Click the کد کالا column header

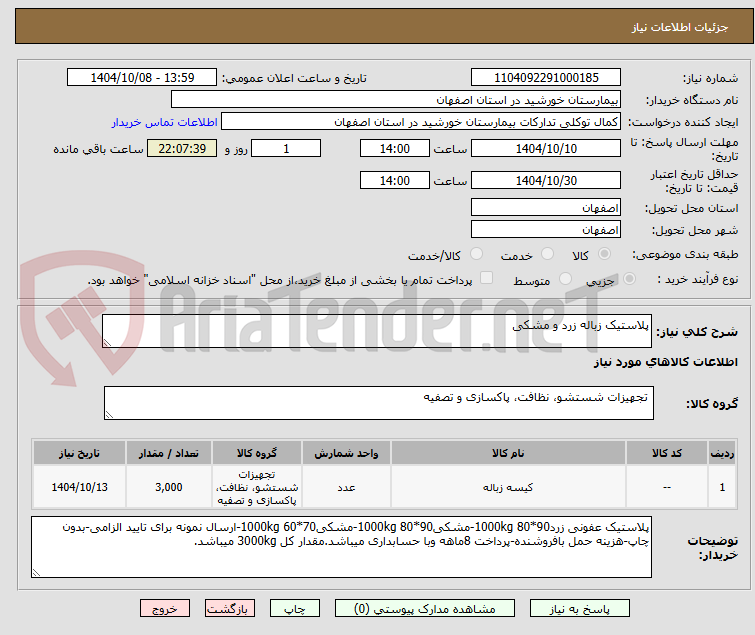(x=667, y=453)
